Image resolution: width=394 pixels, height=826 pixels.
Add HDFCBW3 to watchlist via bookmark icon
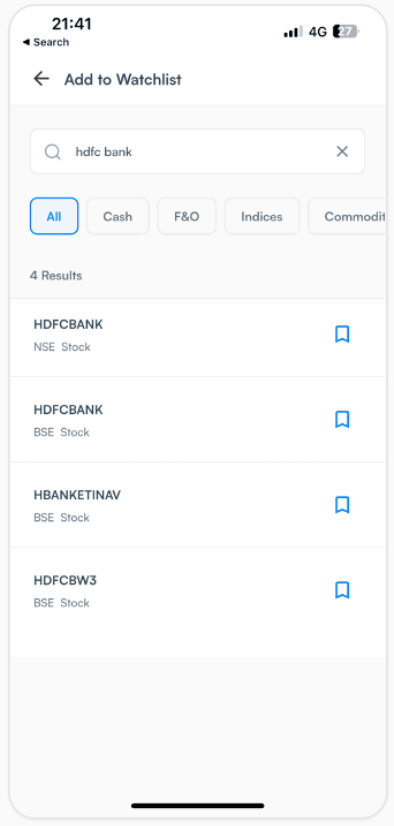[342, 590]
